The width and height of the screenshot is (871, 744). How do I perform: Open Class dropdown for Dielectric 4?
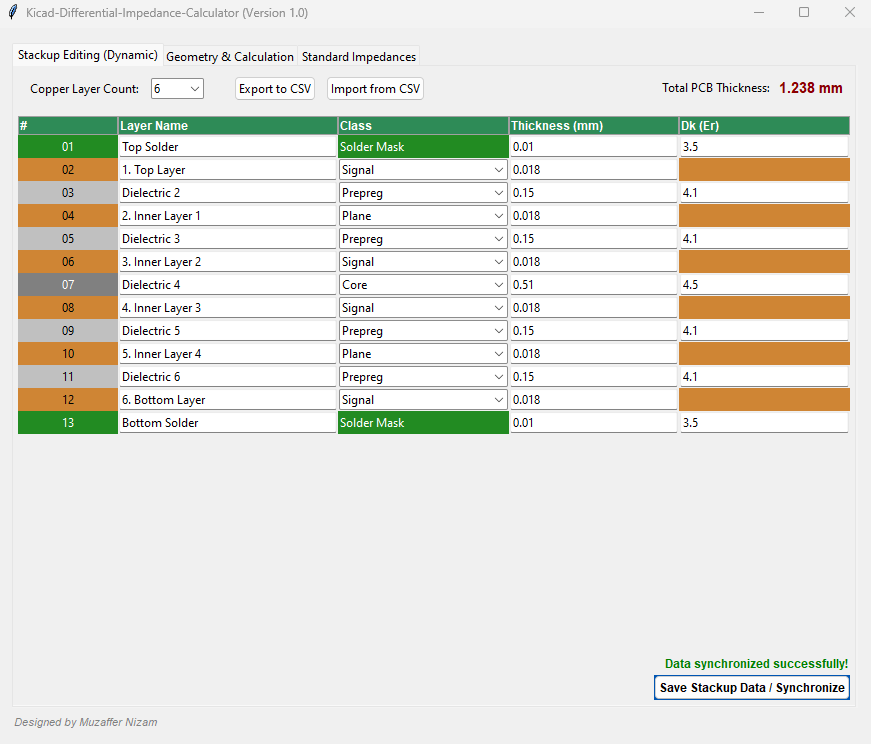pos(498,285)
